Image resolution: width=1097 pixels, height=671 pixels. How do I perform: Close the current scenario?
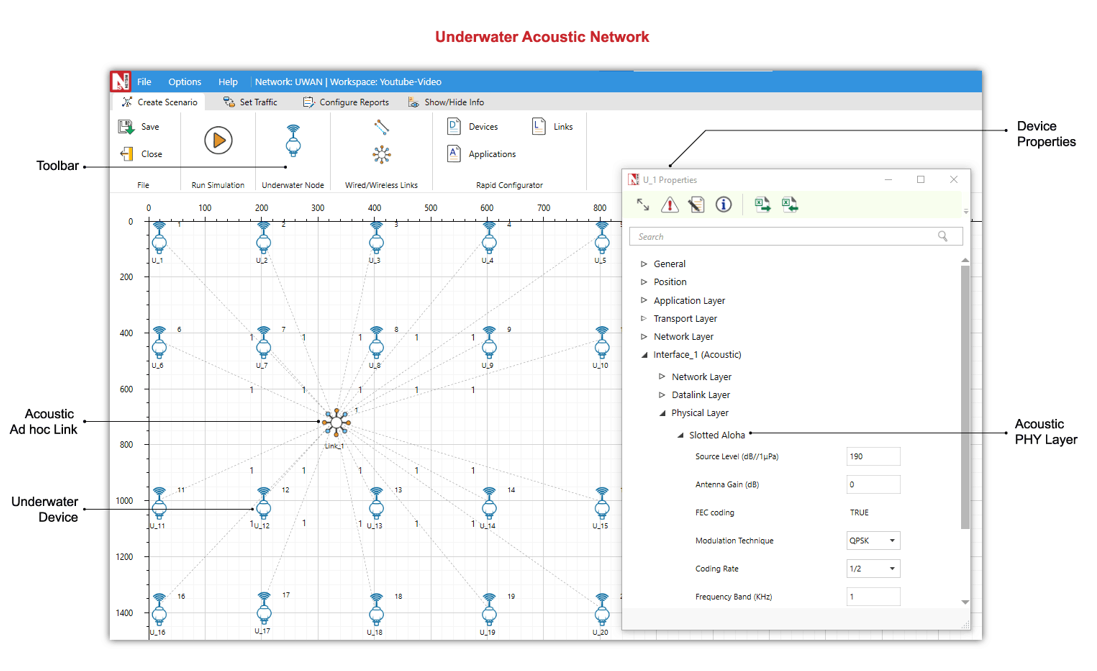140,154
